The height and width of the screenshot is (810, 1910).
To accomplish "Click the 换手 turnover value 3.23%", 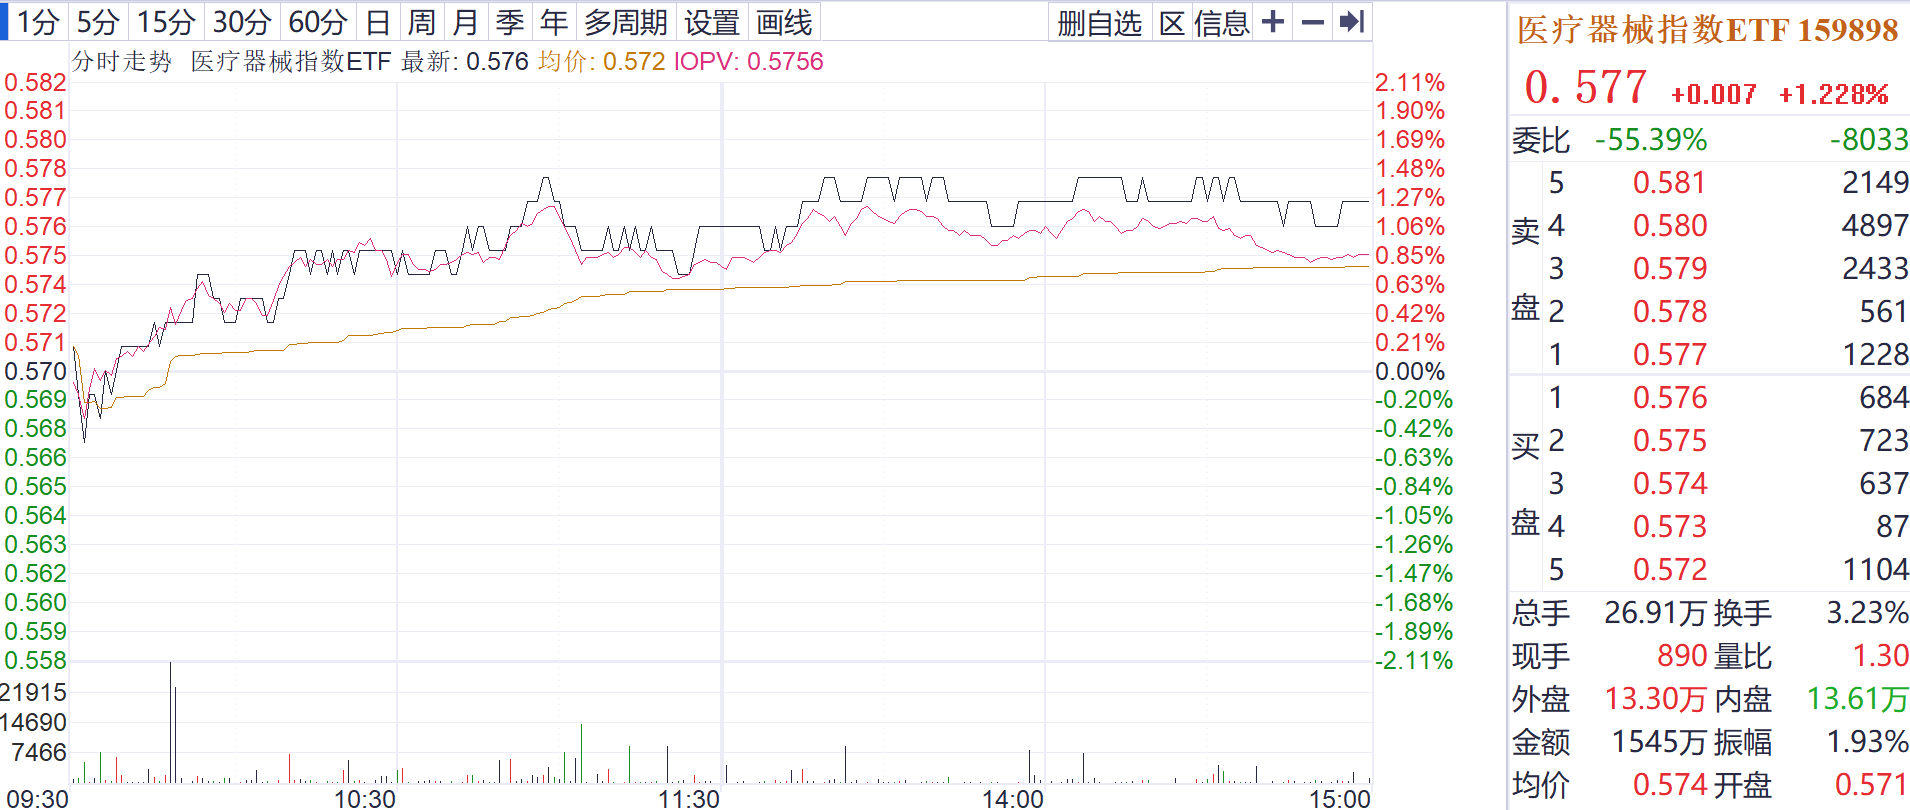I will click(x=1867, y=612).
